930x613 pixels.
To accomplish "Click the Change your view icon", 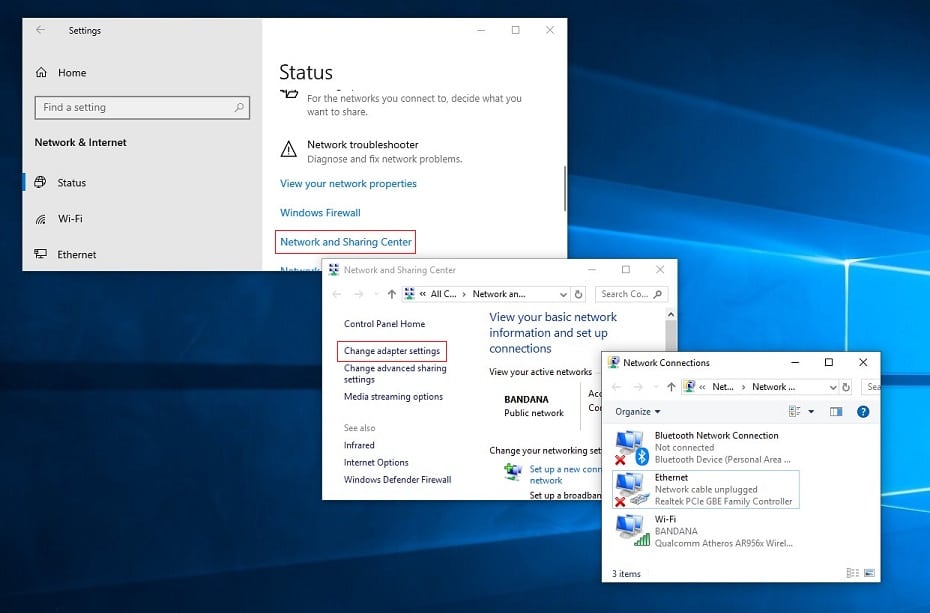I will [x=794, y=411].
